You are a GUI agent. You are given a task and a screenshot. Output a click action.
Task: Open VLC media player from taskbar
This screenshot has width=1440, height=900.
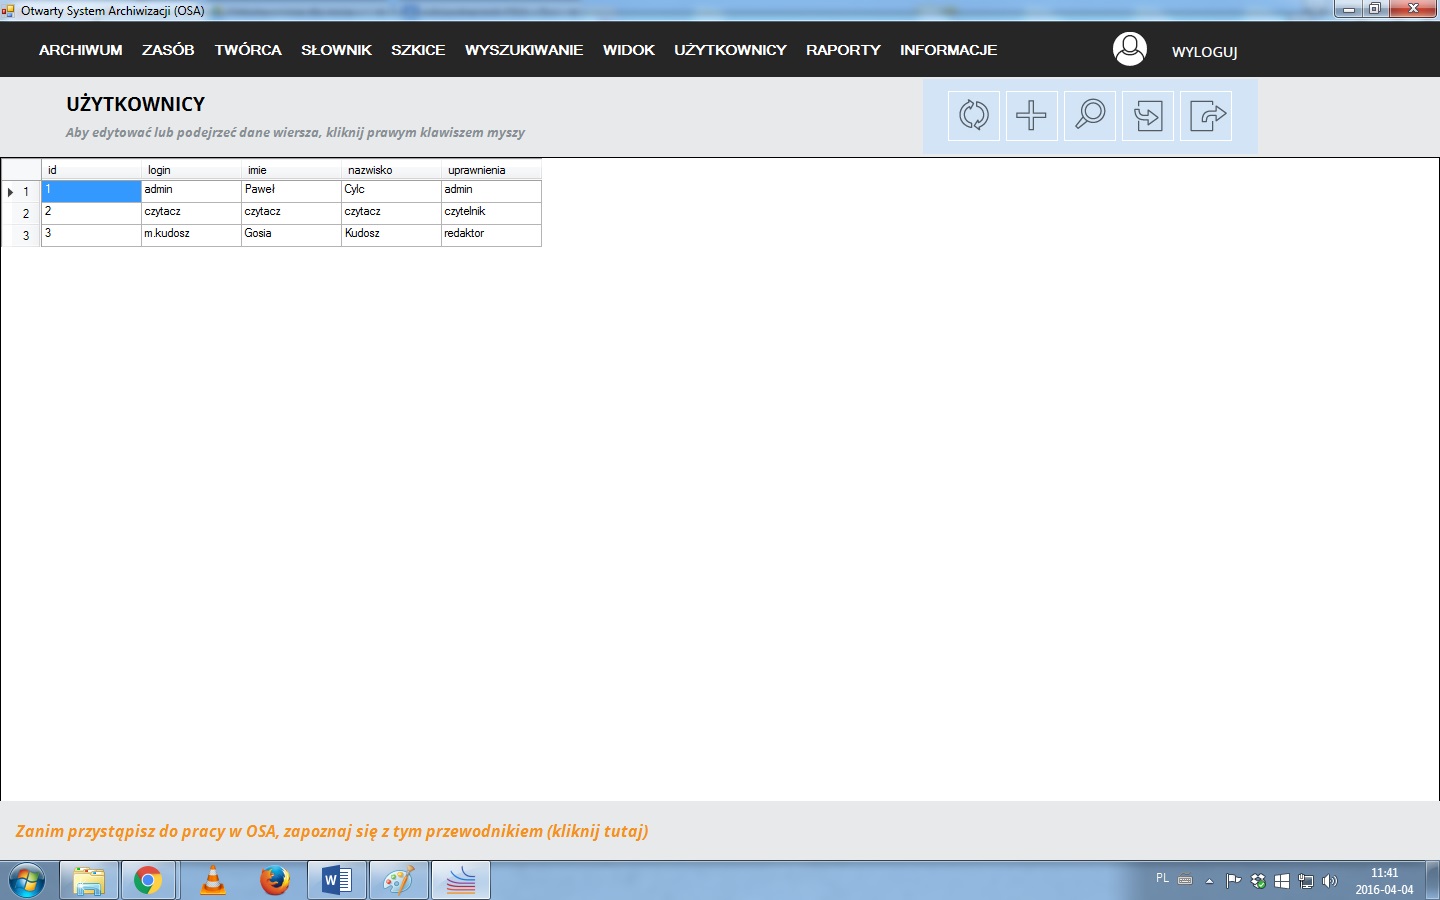click(213, 881)
